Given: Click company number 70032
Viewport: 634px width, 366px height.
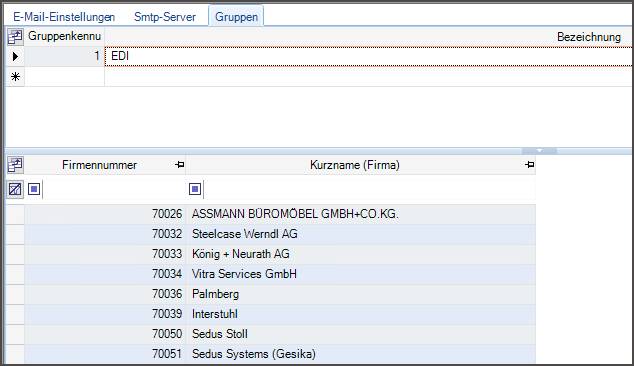Looking at the screenshot, I should click(167, 234).
